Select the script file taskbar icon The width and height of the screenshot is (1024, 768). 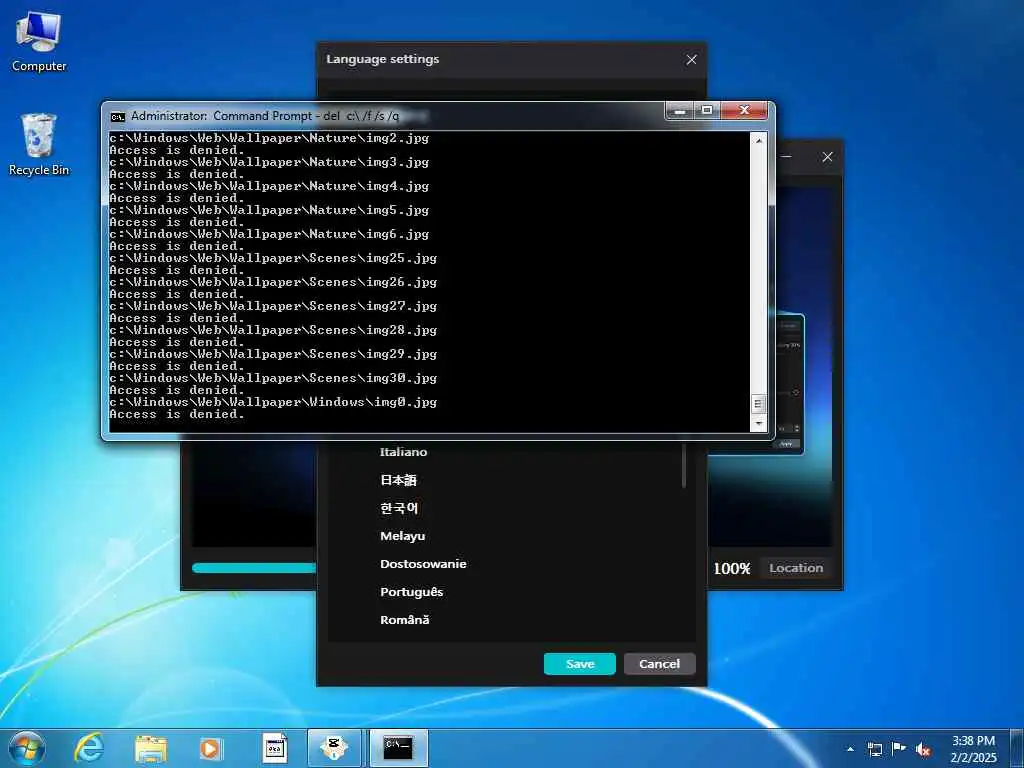pos(274,749)
